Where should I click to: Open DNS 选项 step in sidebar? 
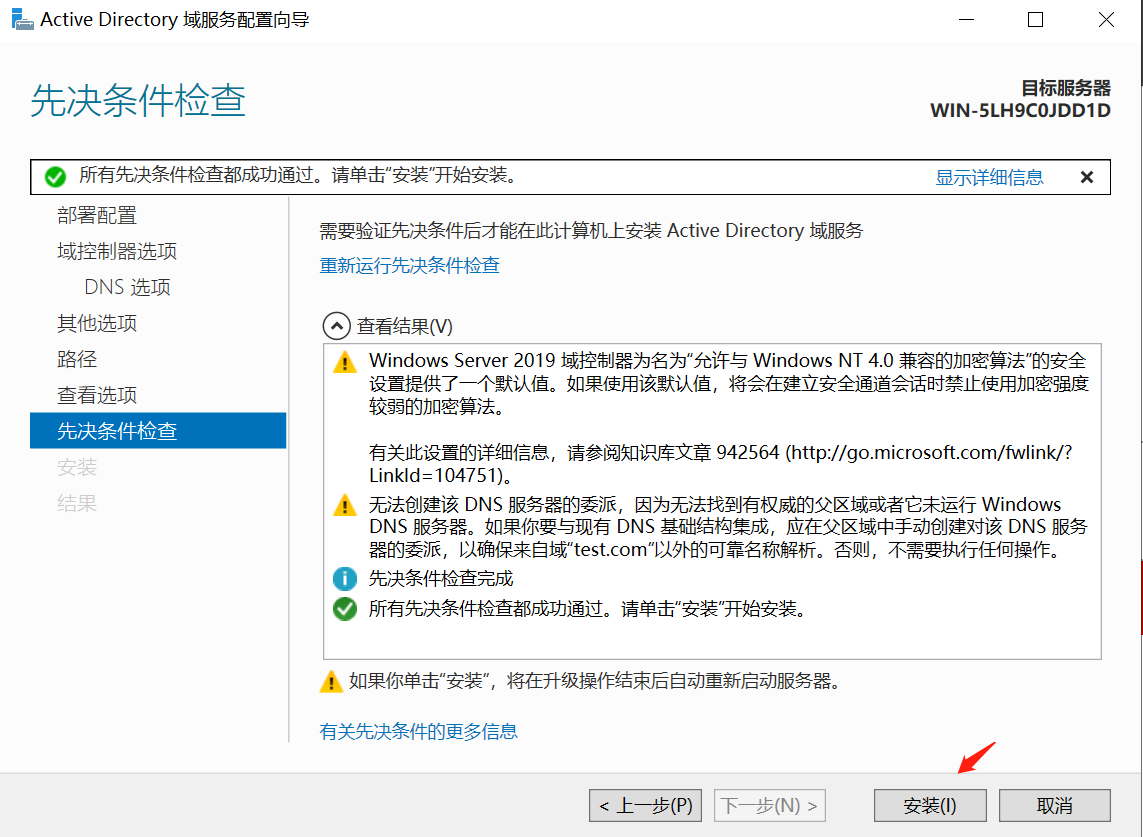click(127, 287)
